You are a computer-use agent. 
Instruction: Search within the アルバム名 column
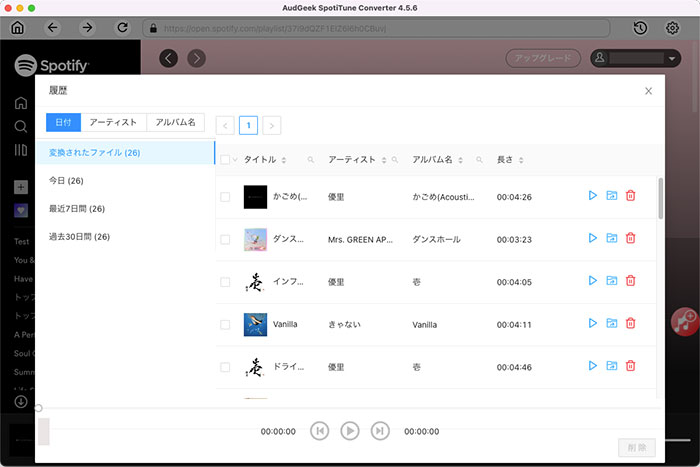click(479, 160)
